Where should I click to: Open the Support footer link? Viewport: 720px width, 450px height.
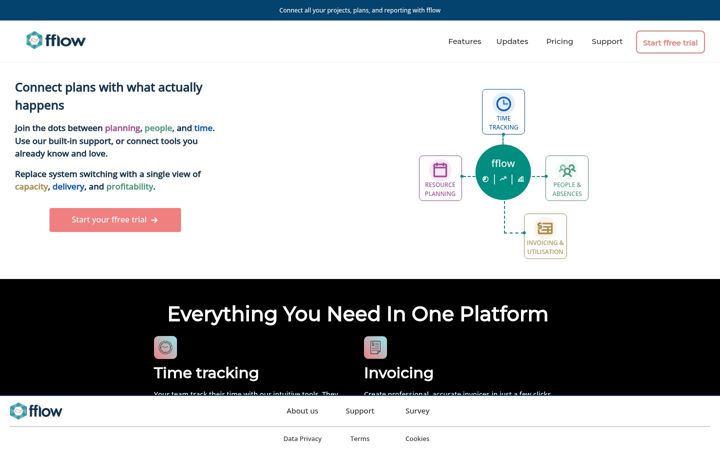(360, 411)
